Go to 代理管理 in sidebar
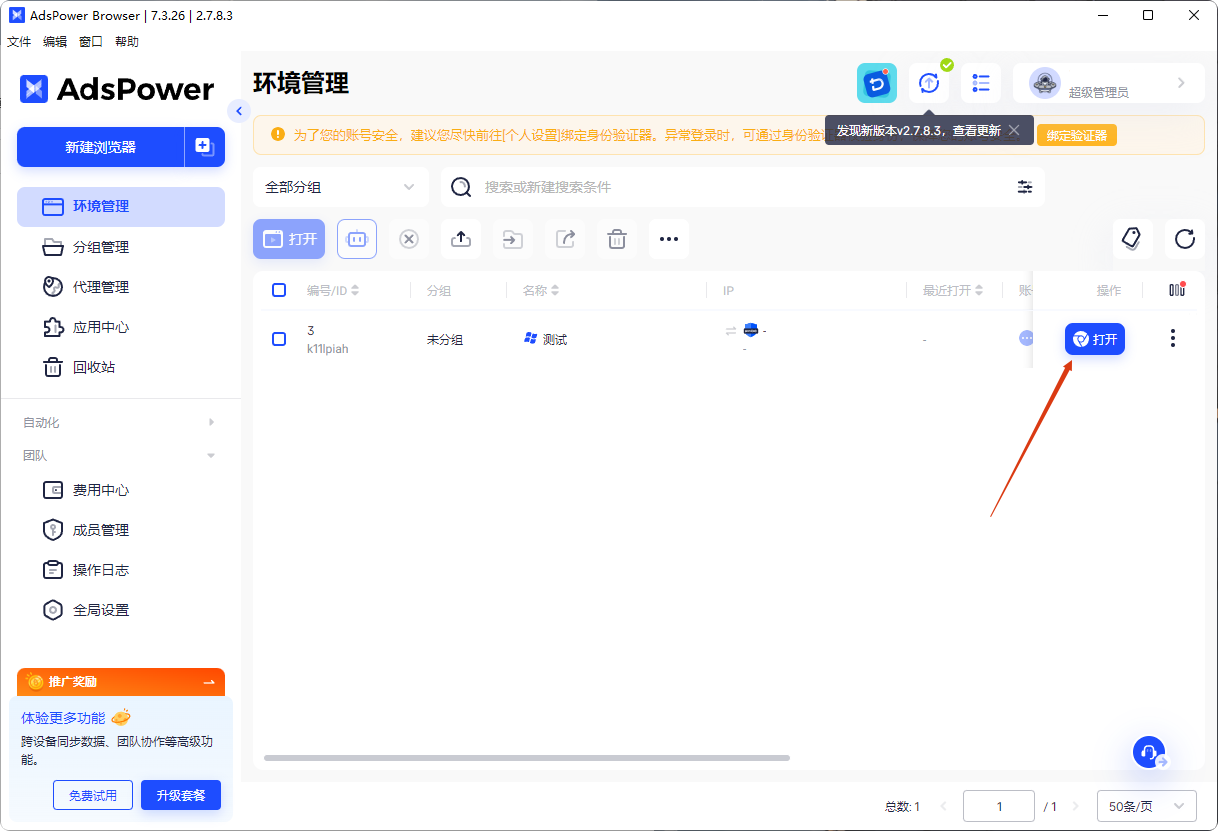 [x=101, y=287]
